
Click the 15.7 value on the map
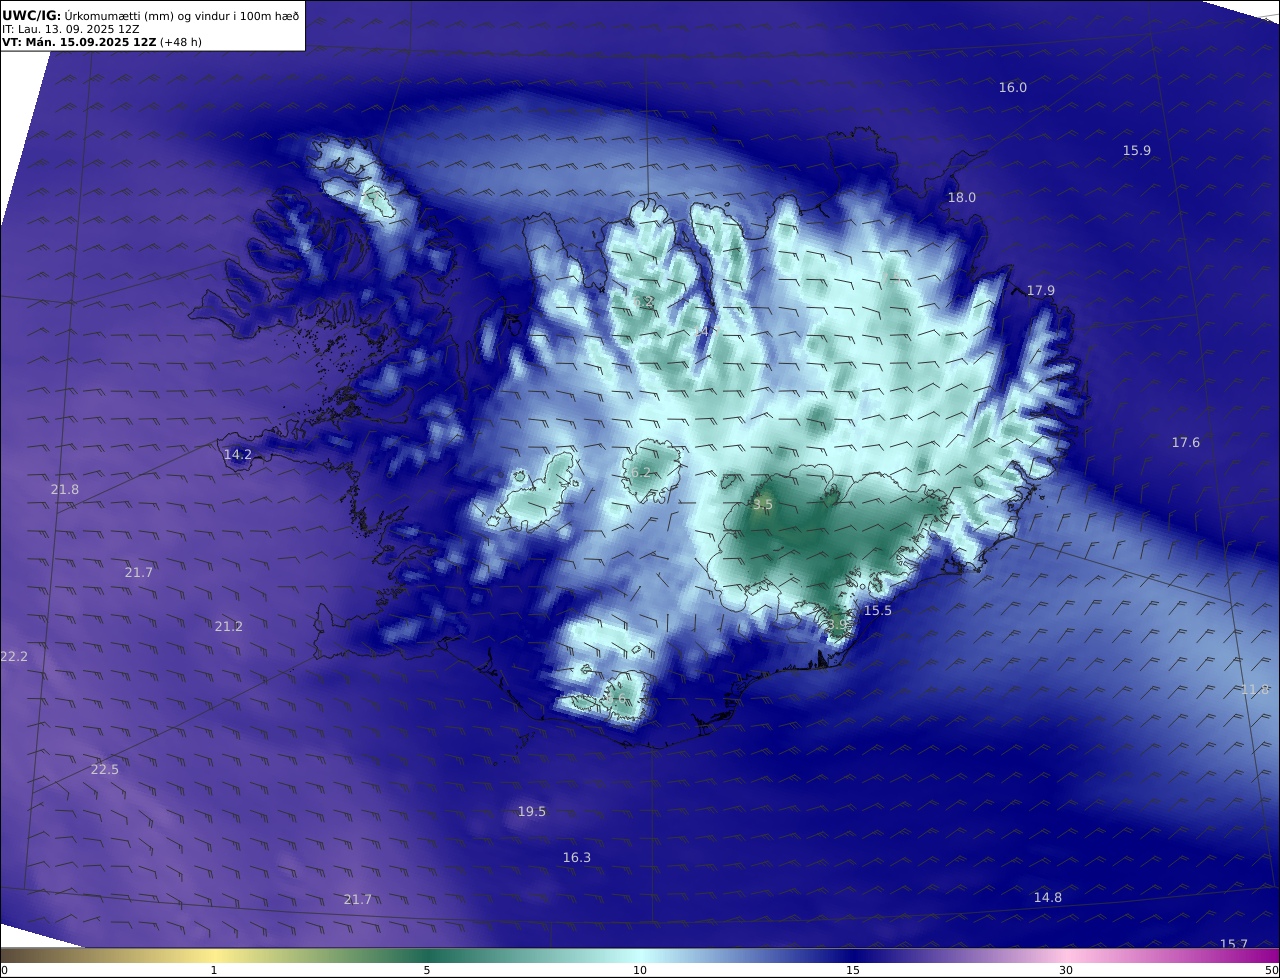point(1234,945)
